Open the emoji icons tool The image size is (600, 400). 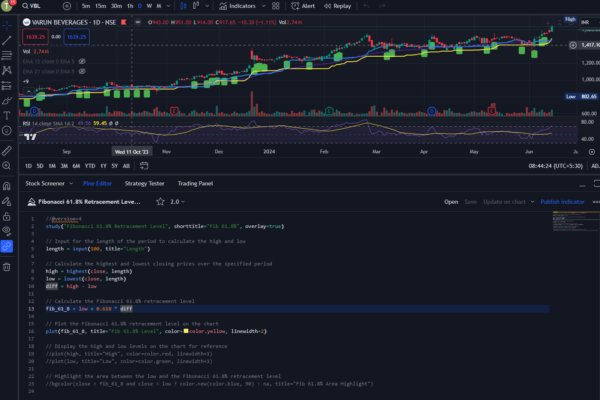point(7,131)
